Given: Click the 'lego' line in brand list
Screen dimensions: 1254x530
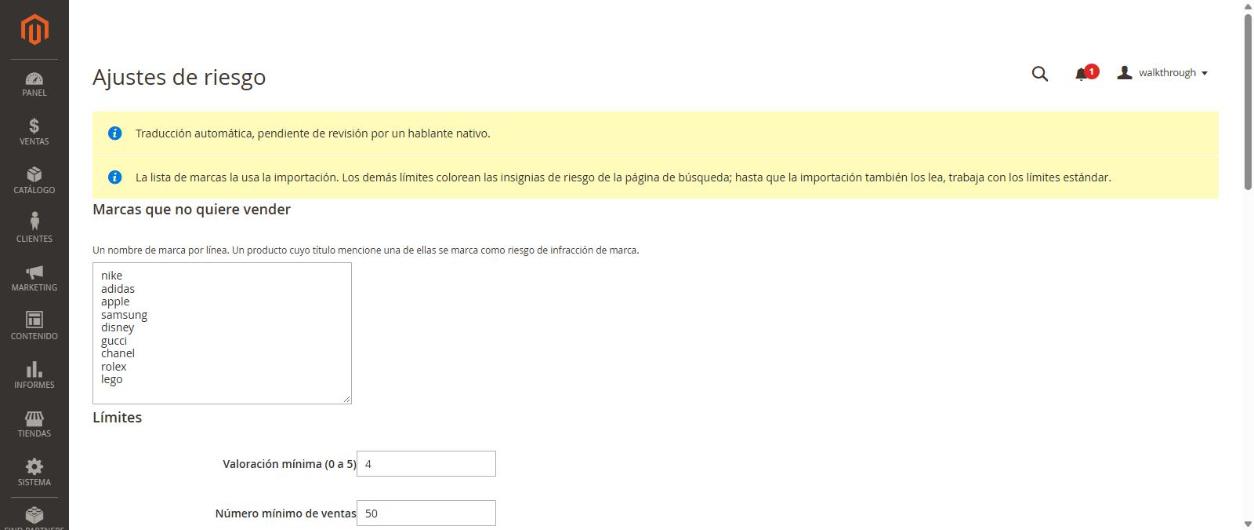Looking at the screenshot, I should (x=112, y=380).
